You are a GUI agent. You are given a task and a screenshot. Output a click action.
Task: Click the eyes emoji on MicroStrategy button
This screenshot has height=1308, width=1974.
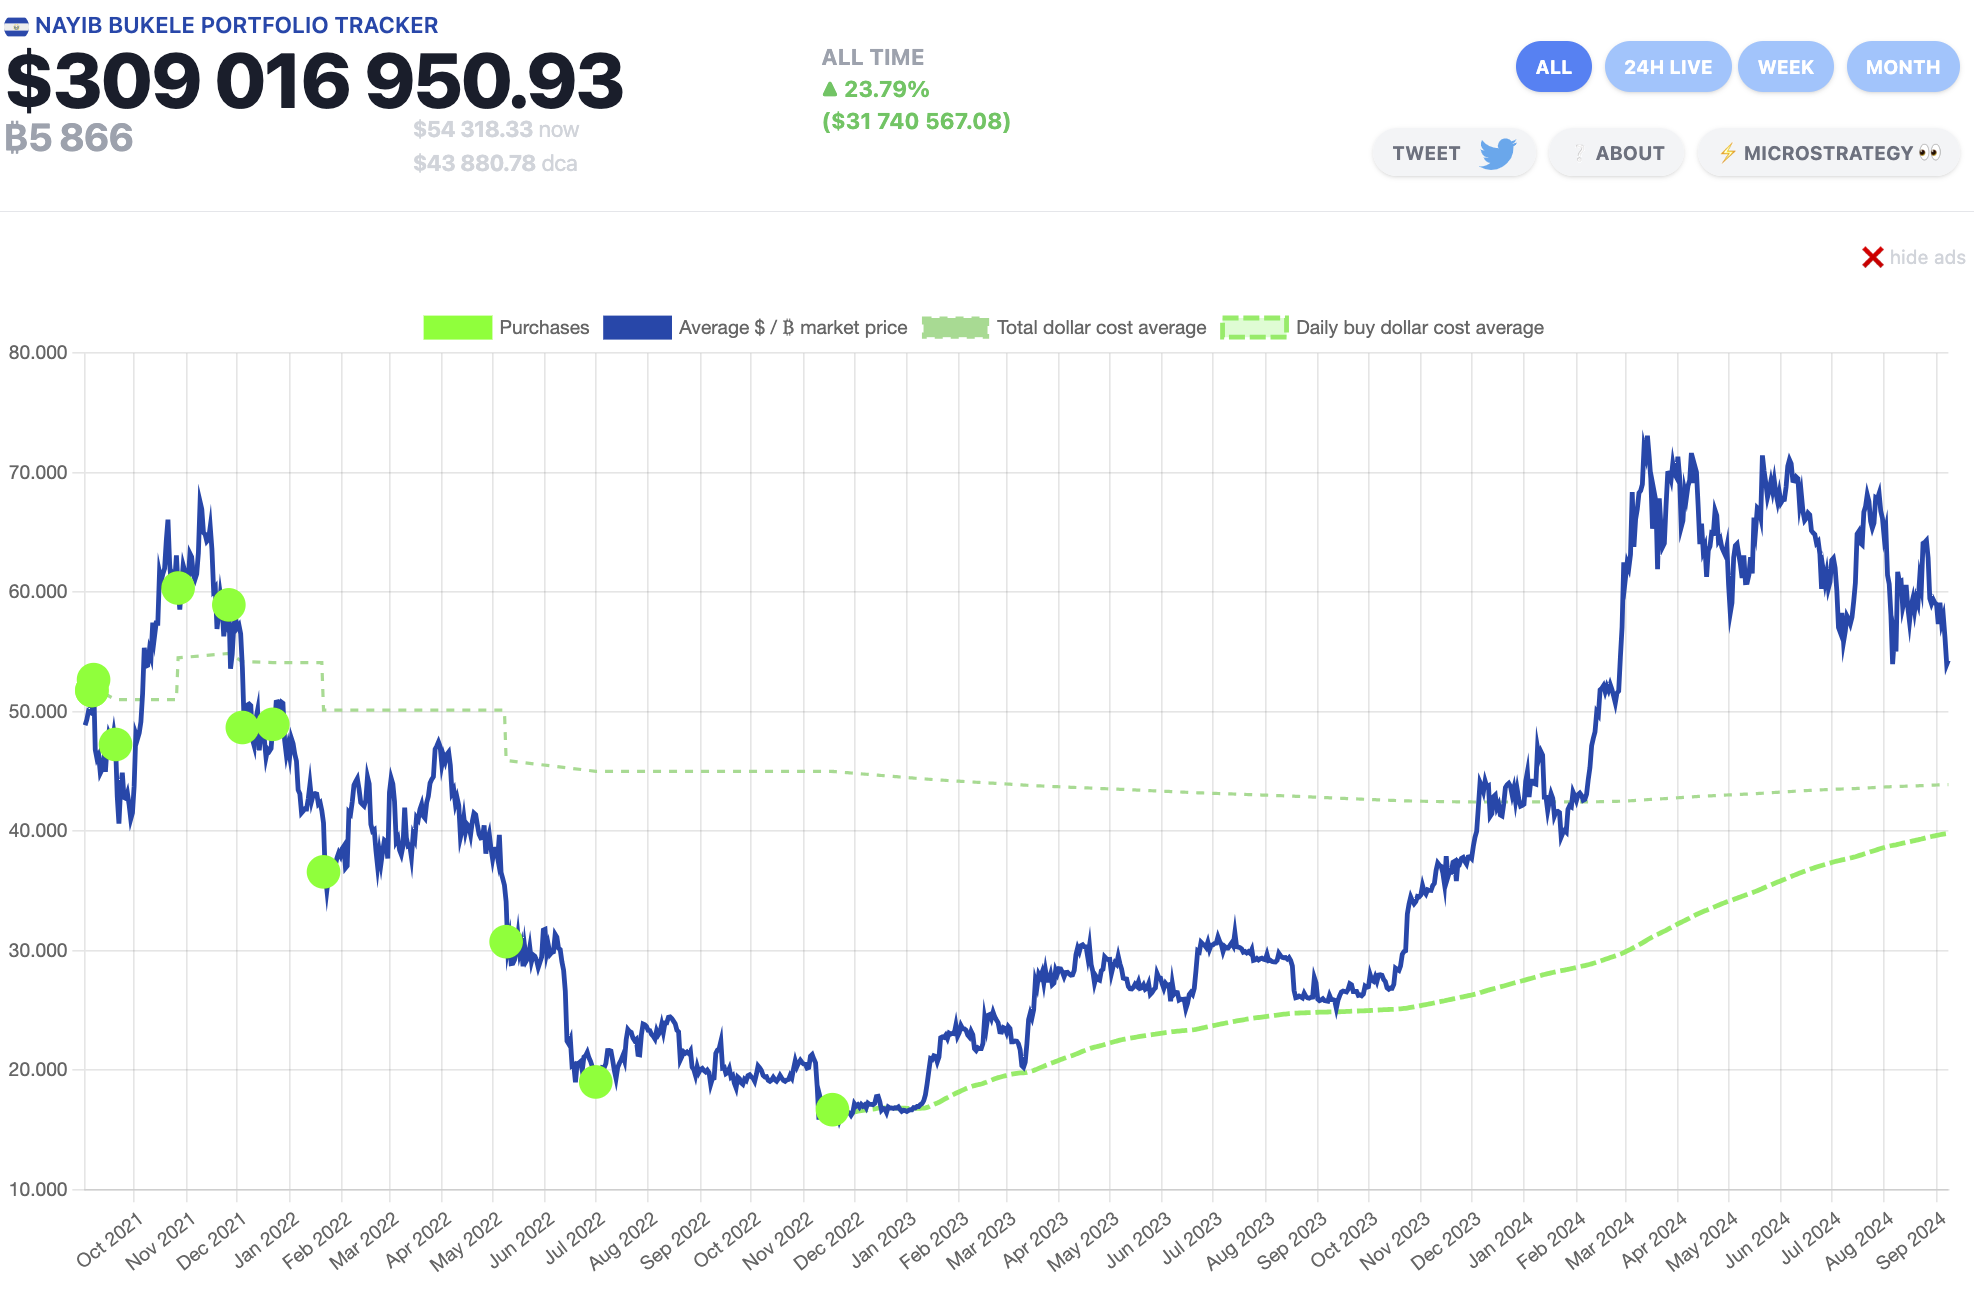pos(1929,153)
